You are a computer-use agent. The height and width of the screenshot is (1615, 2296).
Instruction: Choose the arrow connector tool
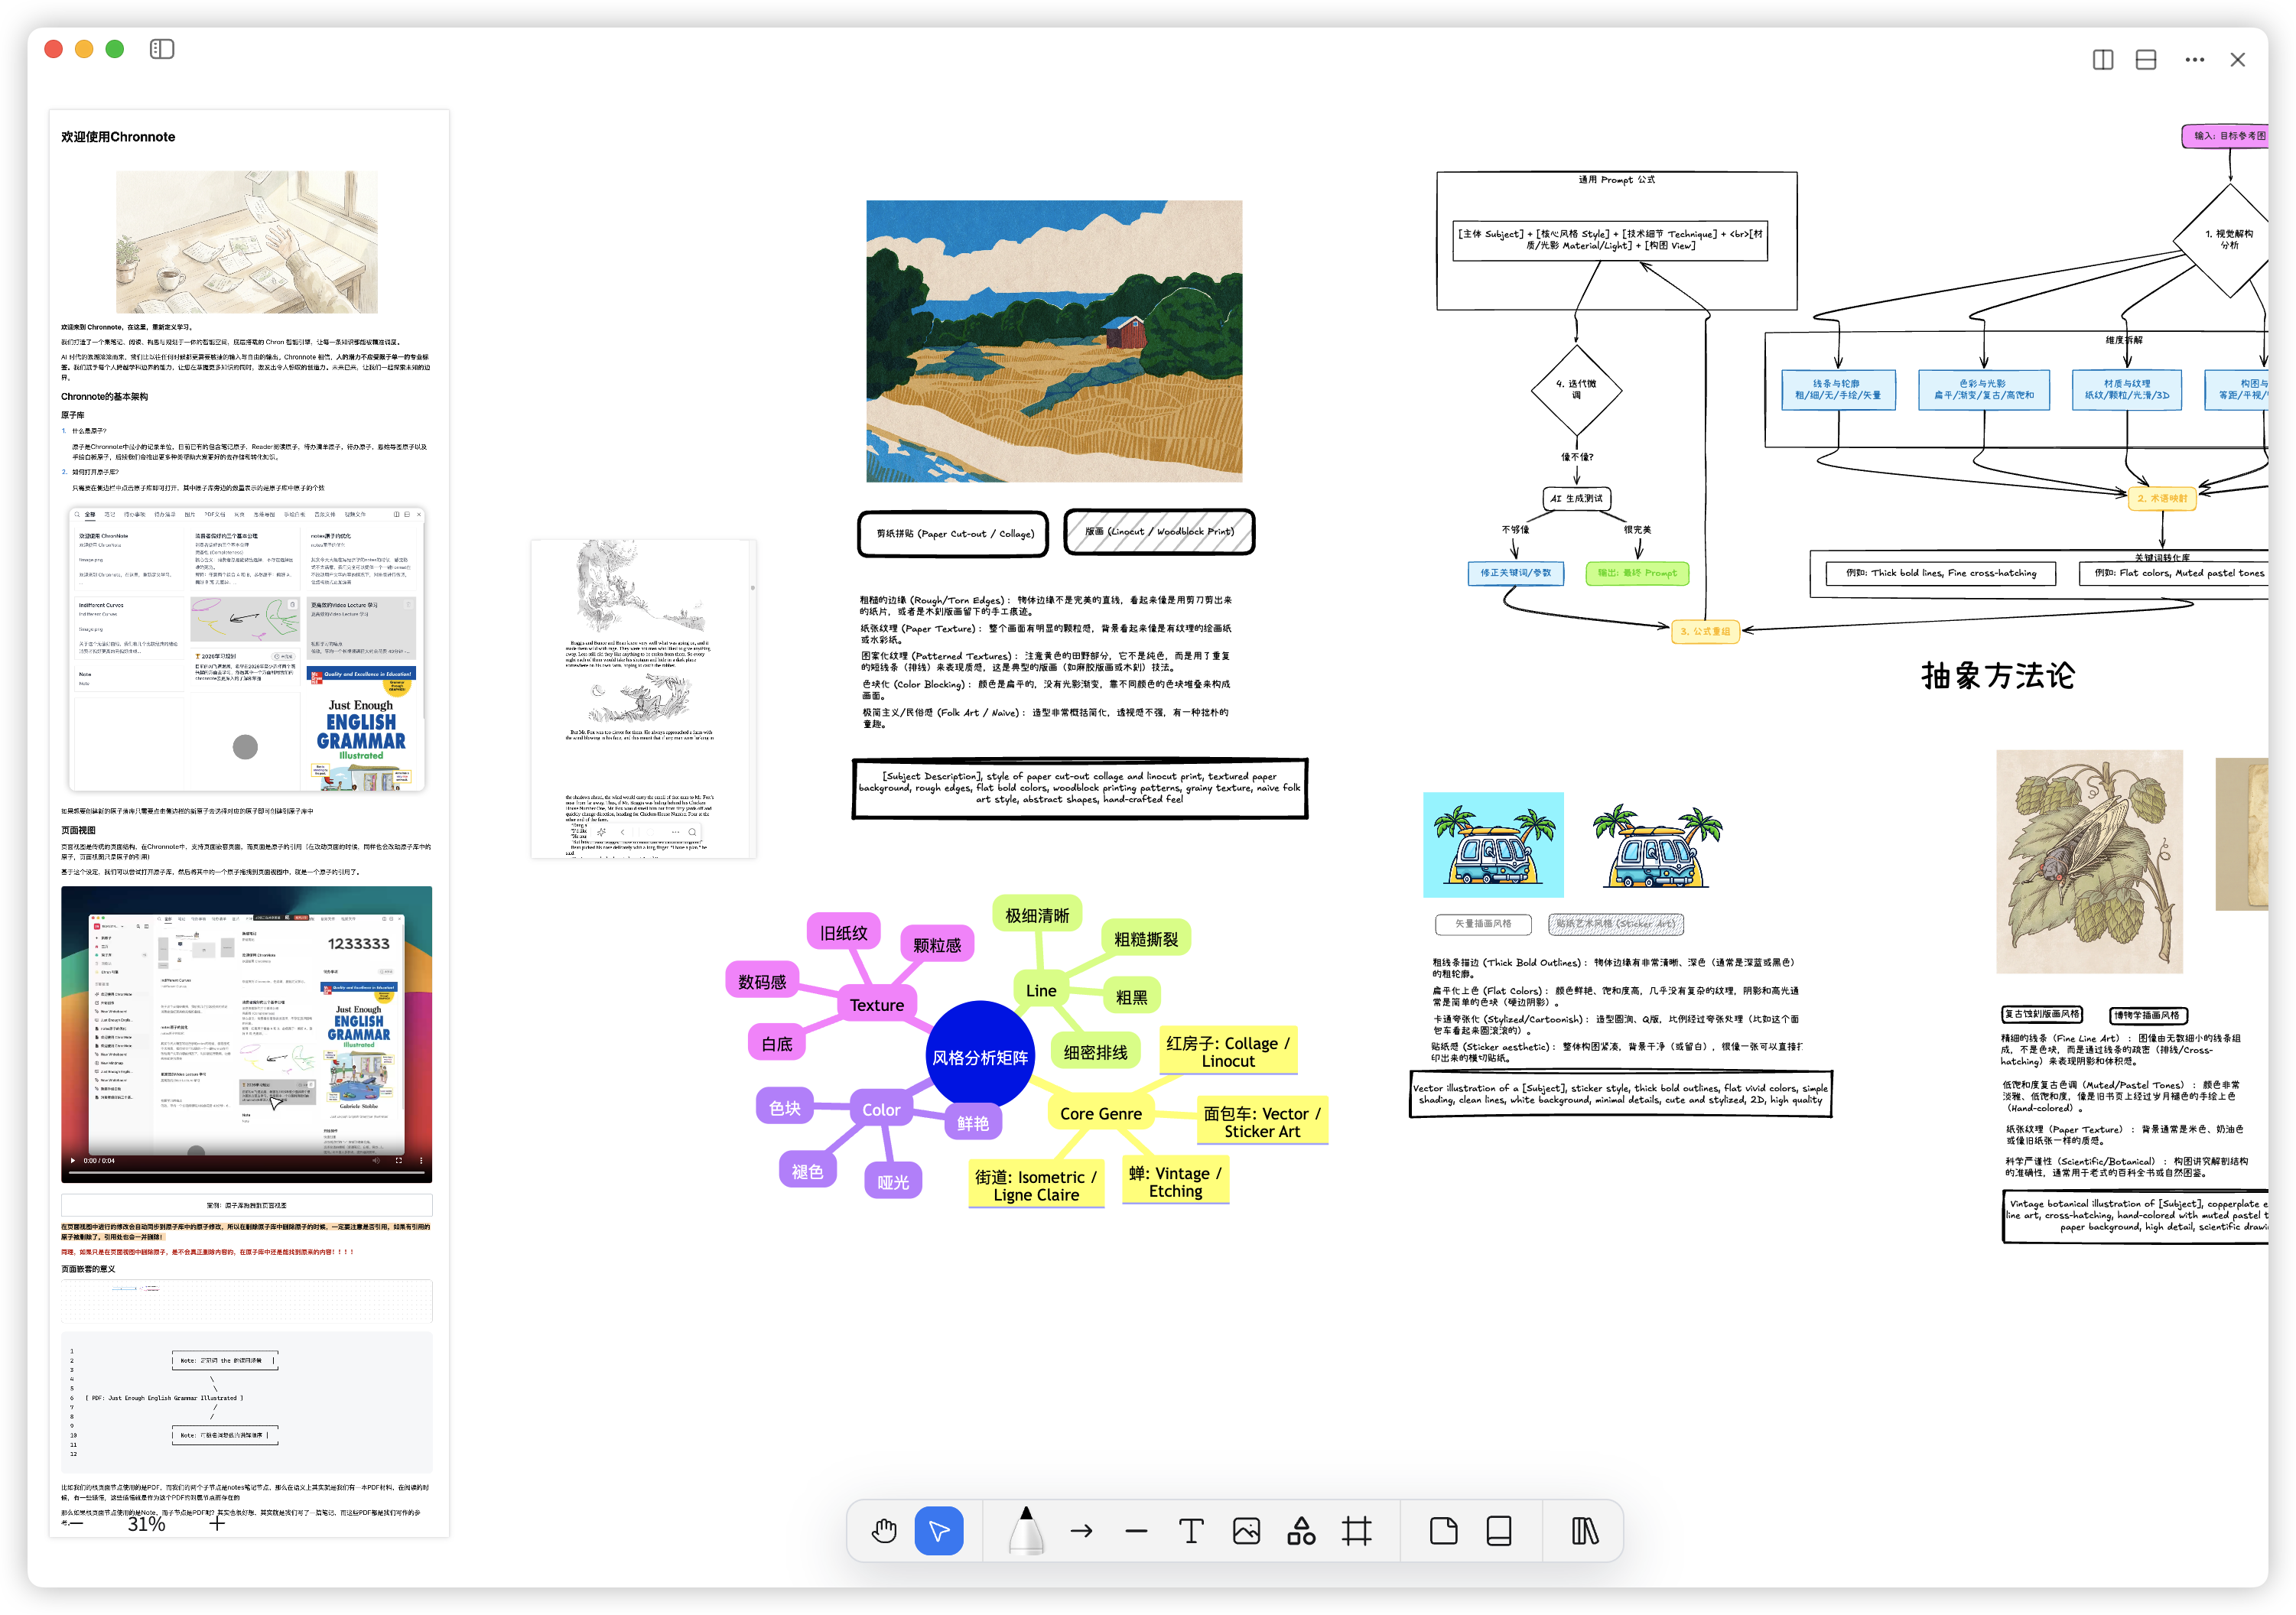(1081, 1531)
